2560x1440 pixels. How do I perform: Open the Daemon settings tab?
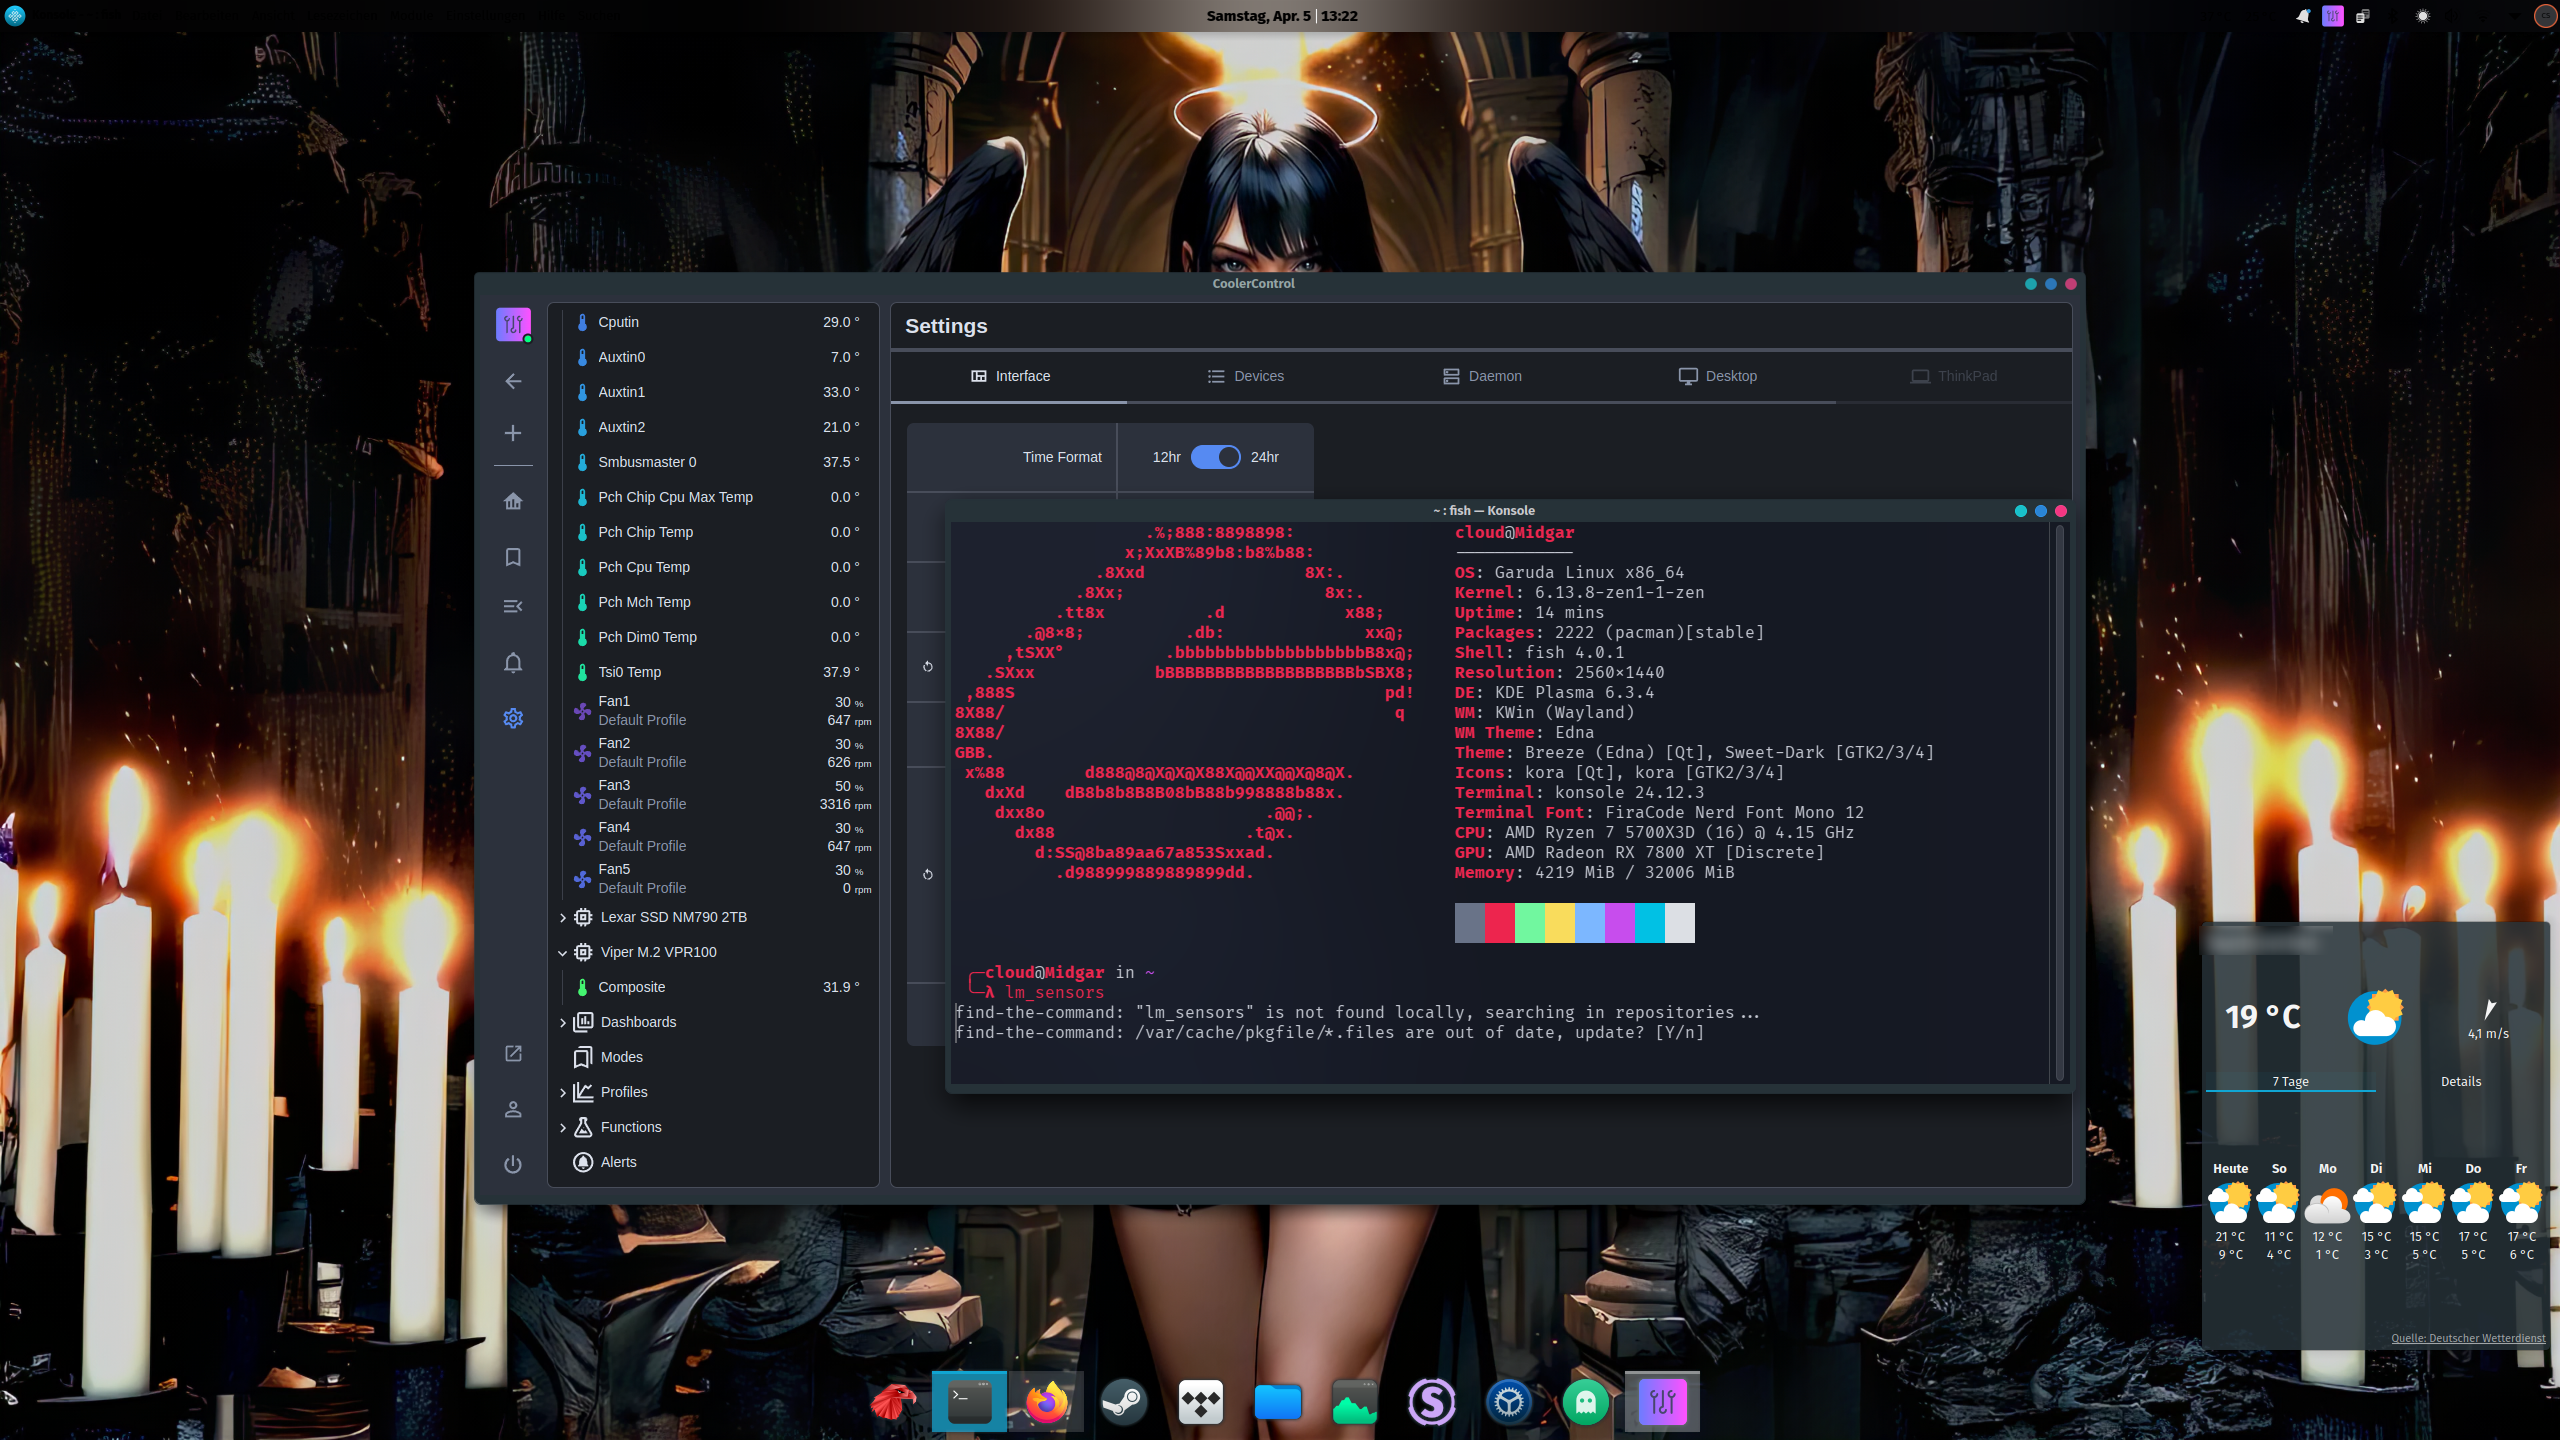click(x=1482, y=376)
